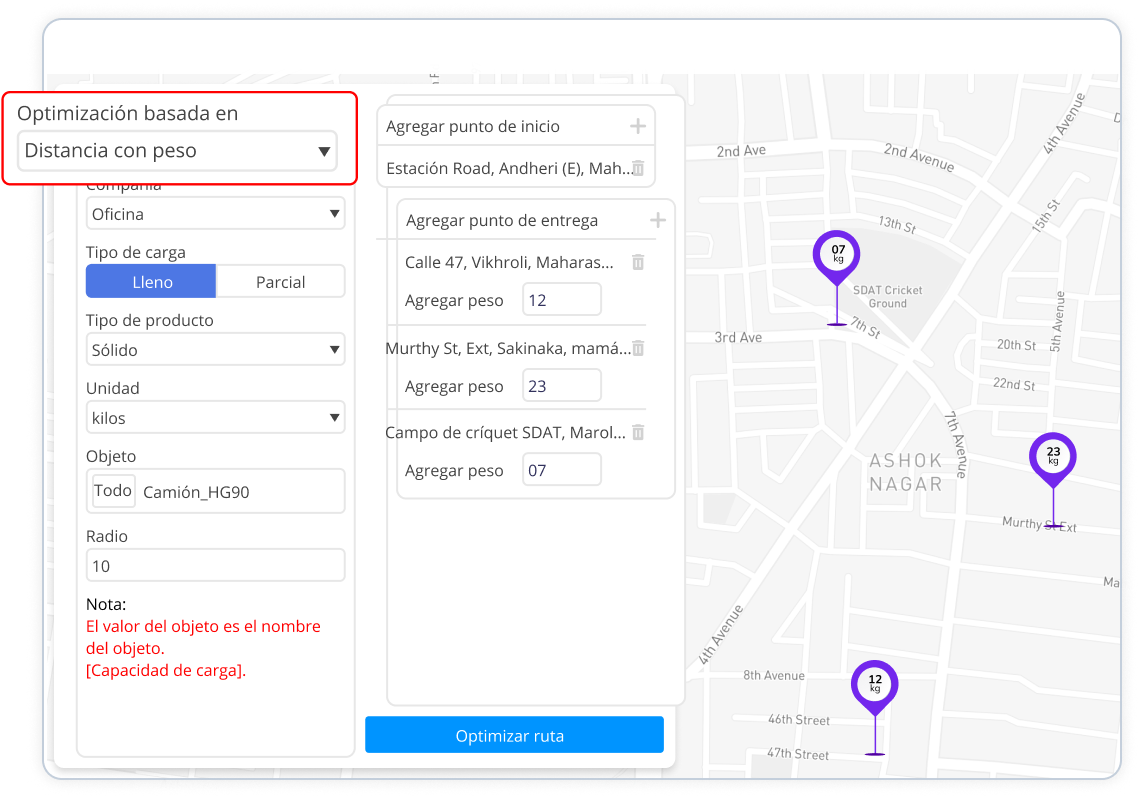
Task: Click 'Calle 47, Vikhroli' address row
Action: [x=509, y=262]
